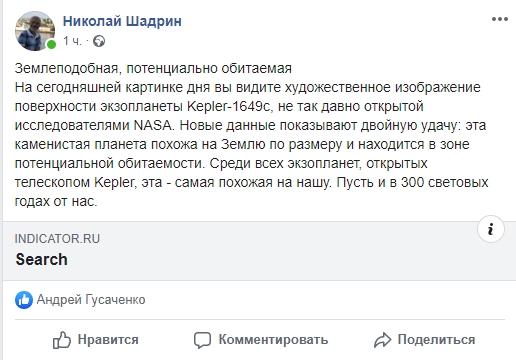This screenshot has height=360, width=516.
Task: Click the comment speech bubble icon
Action: pyautogui.click(x=202, y=340)
